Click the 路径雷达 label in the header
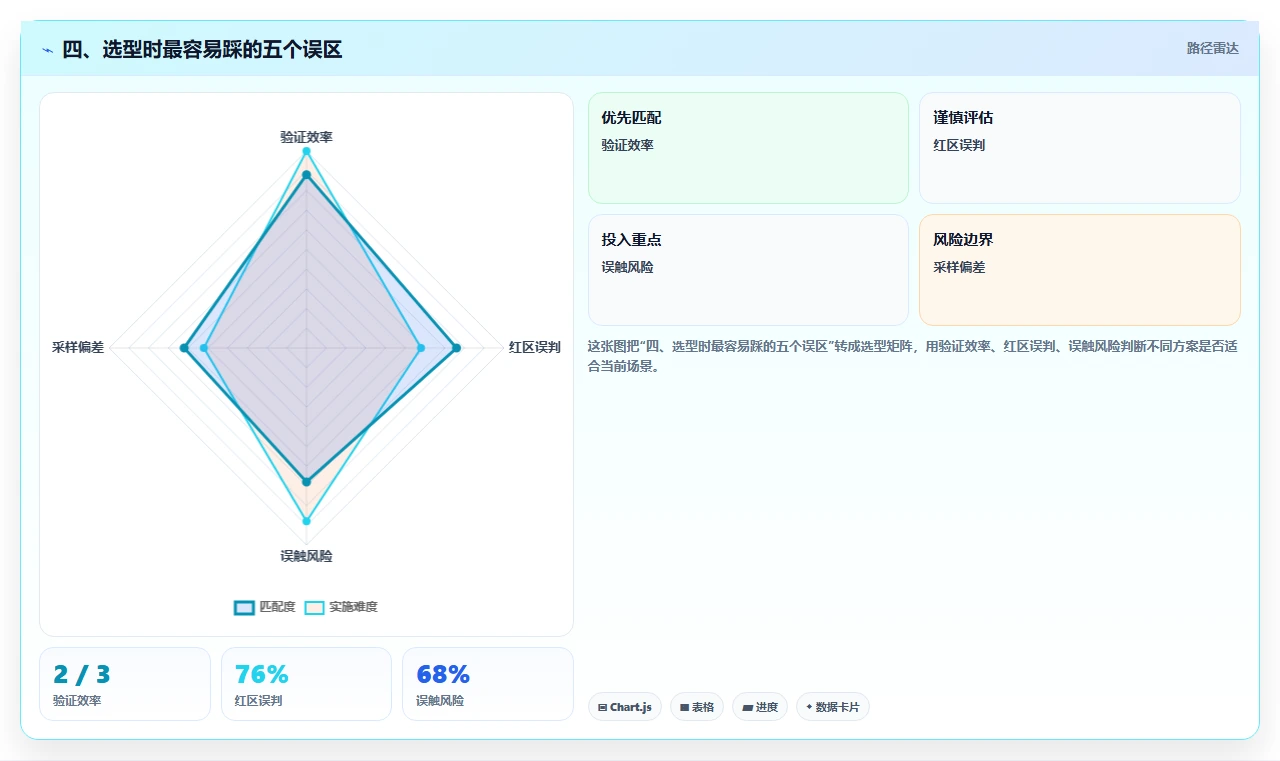This screenshot has height=761, width=1280. pyautogui.click(x=1212, y=48)
